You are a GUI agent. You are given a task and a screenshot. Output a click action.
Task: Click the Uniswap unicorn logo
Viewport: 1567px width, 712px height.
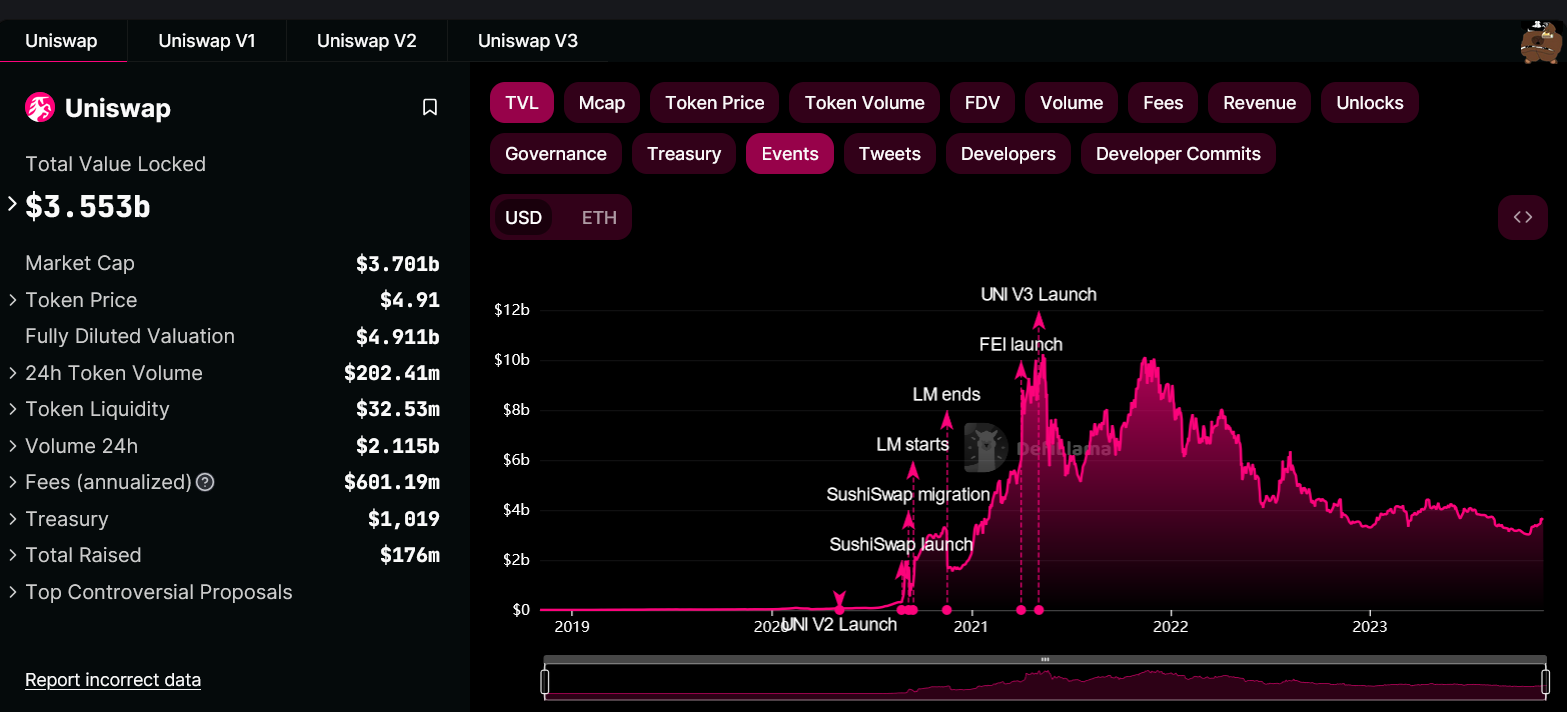pos(40,107)
